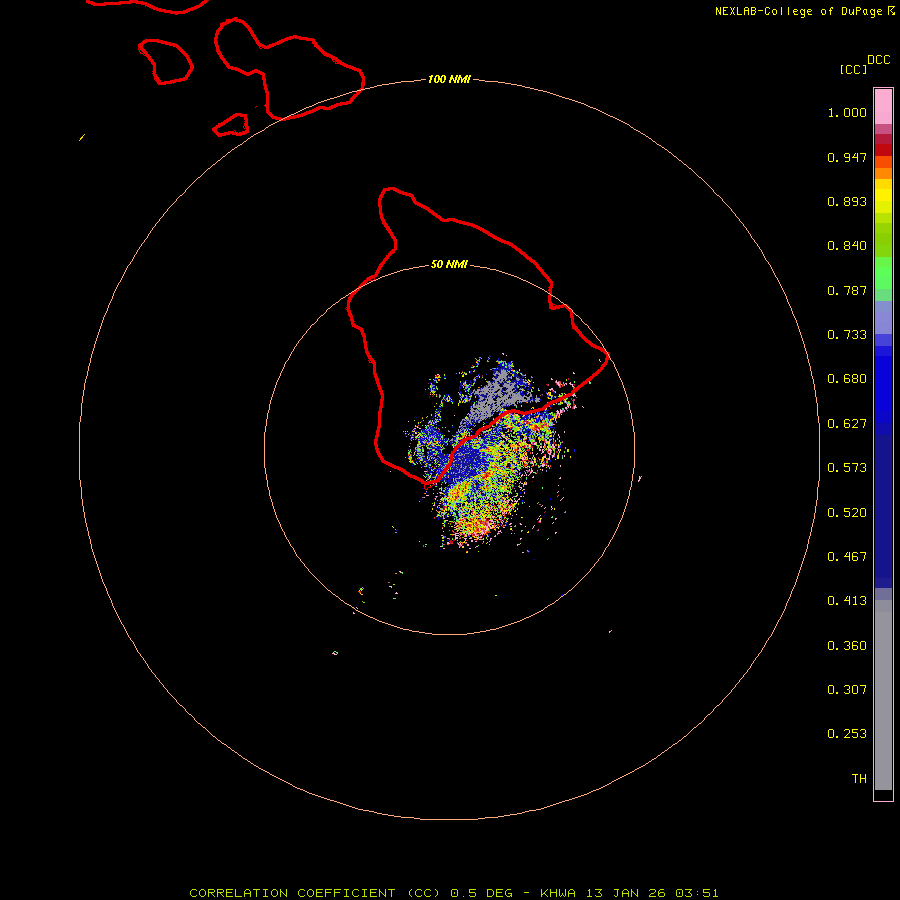Click the TH threshold label
The image size is (900, 900).
(x=859, y=779)
